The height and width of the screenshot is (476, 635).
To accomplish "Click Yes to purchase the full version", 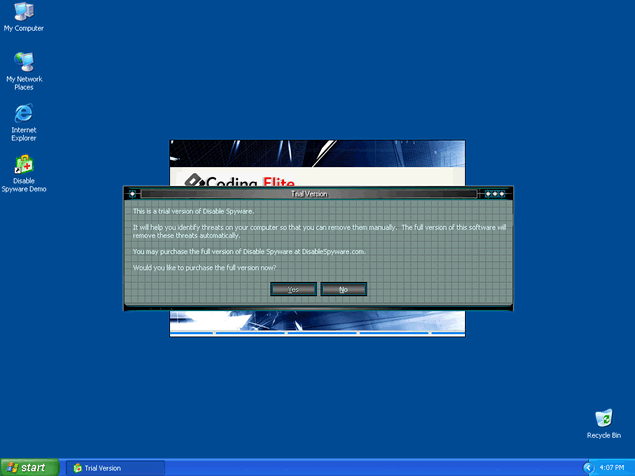I will click(x=293, y=289).
